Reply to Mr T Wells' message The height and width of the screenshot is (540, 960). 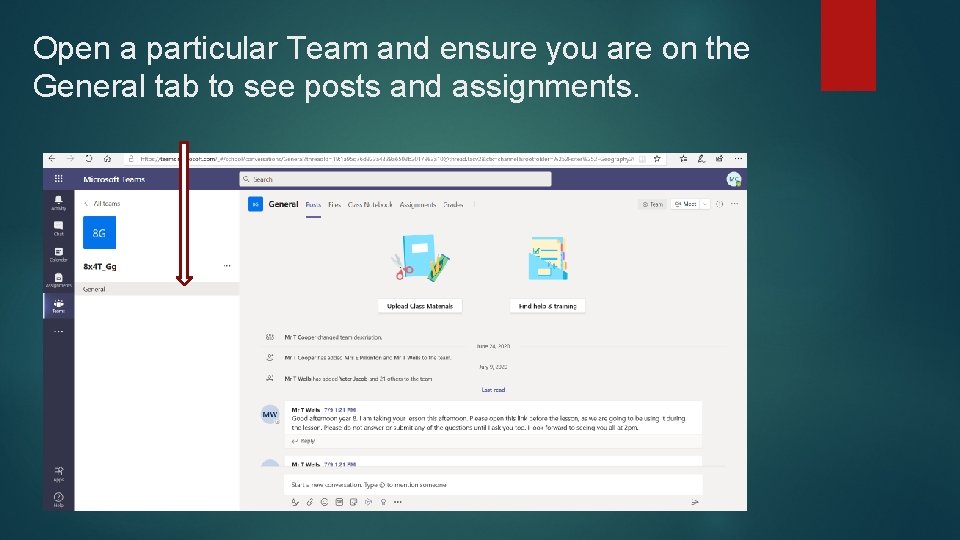tap(304, 441)
